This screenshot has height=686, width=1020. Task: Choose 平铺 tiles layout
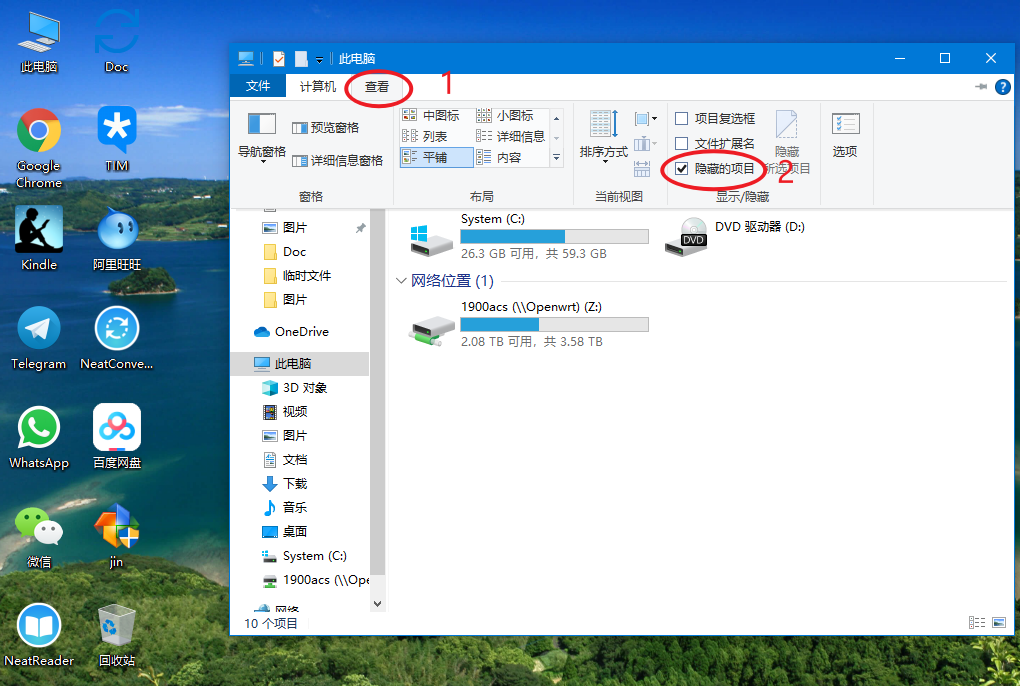pyautogui.click(x=436, y=157)
